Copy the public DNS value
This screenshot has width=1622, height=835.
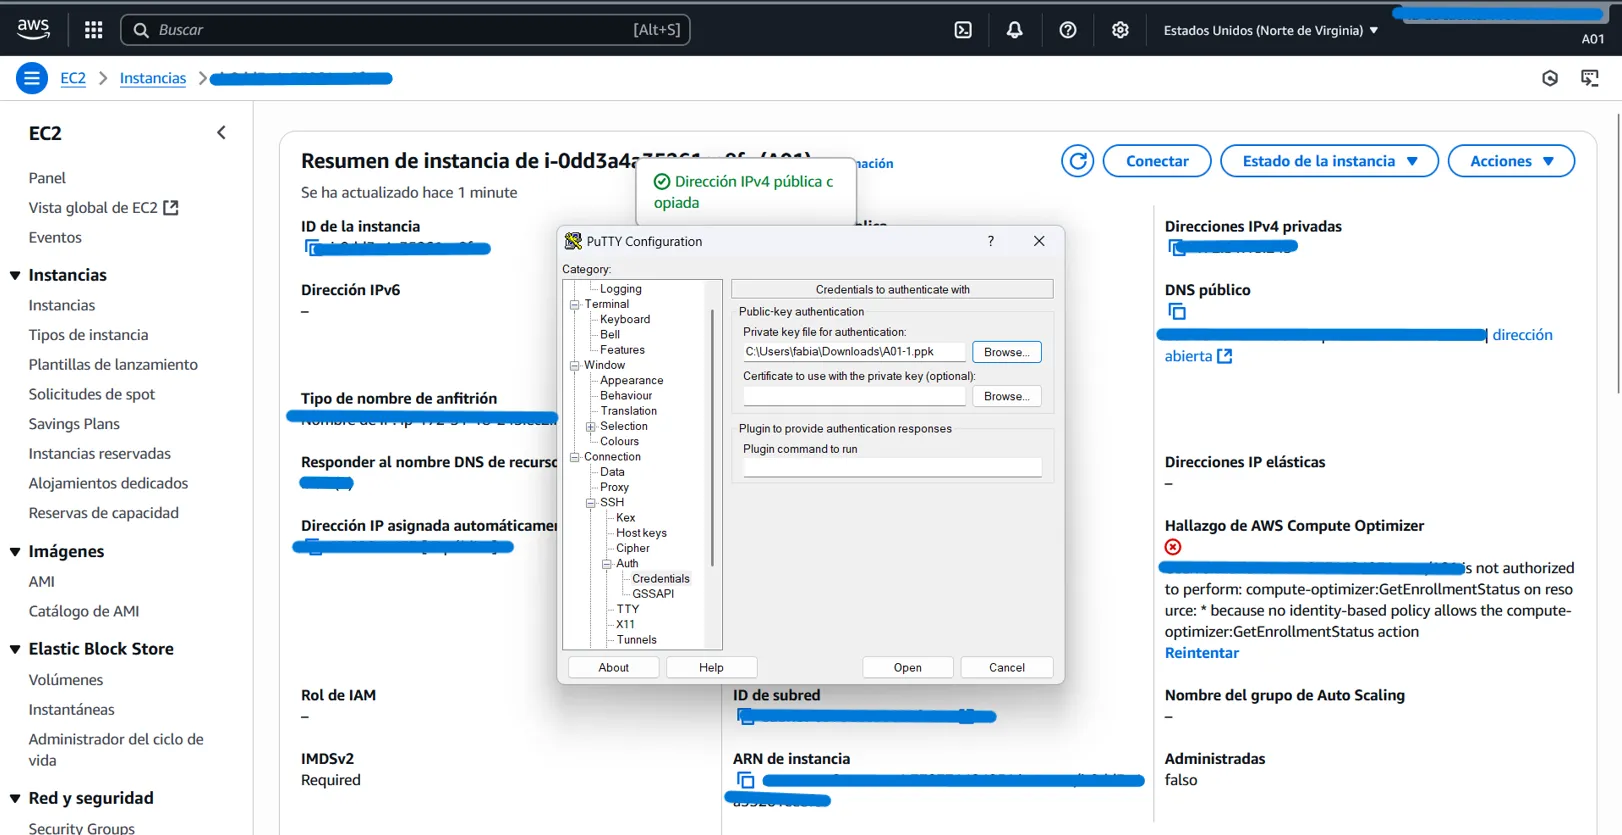(x=1177, y=312)
